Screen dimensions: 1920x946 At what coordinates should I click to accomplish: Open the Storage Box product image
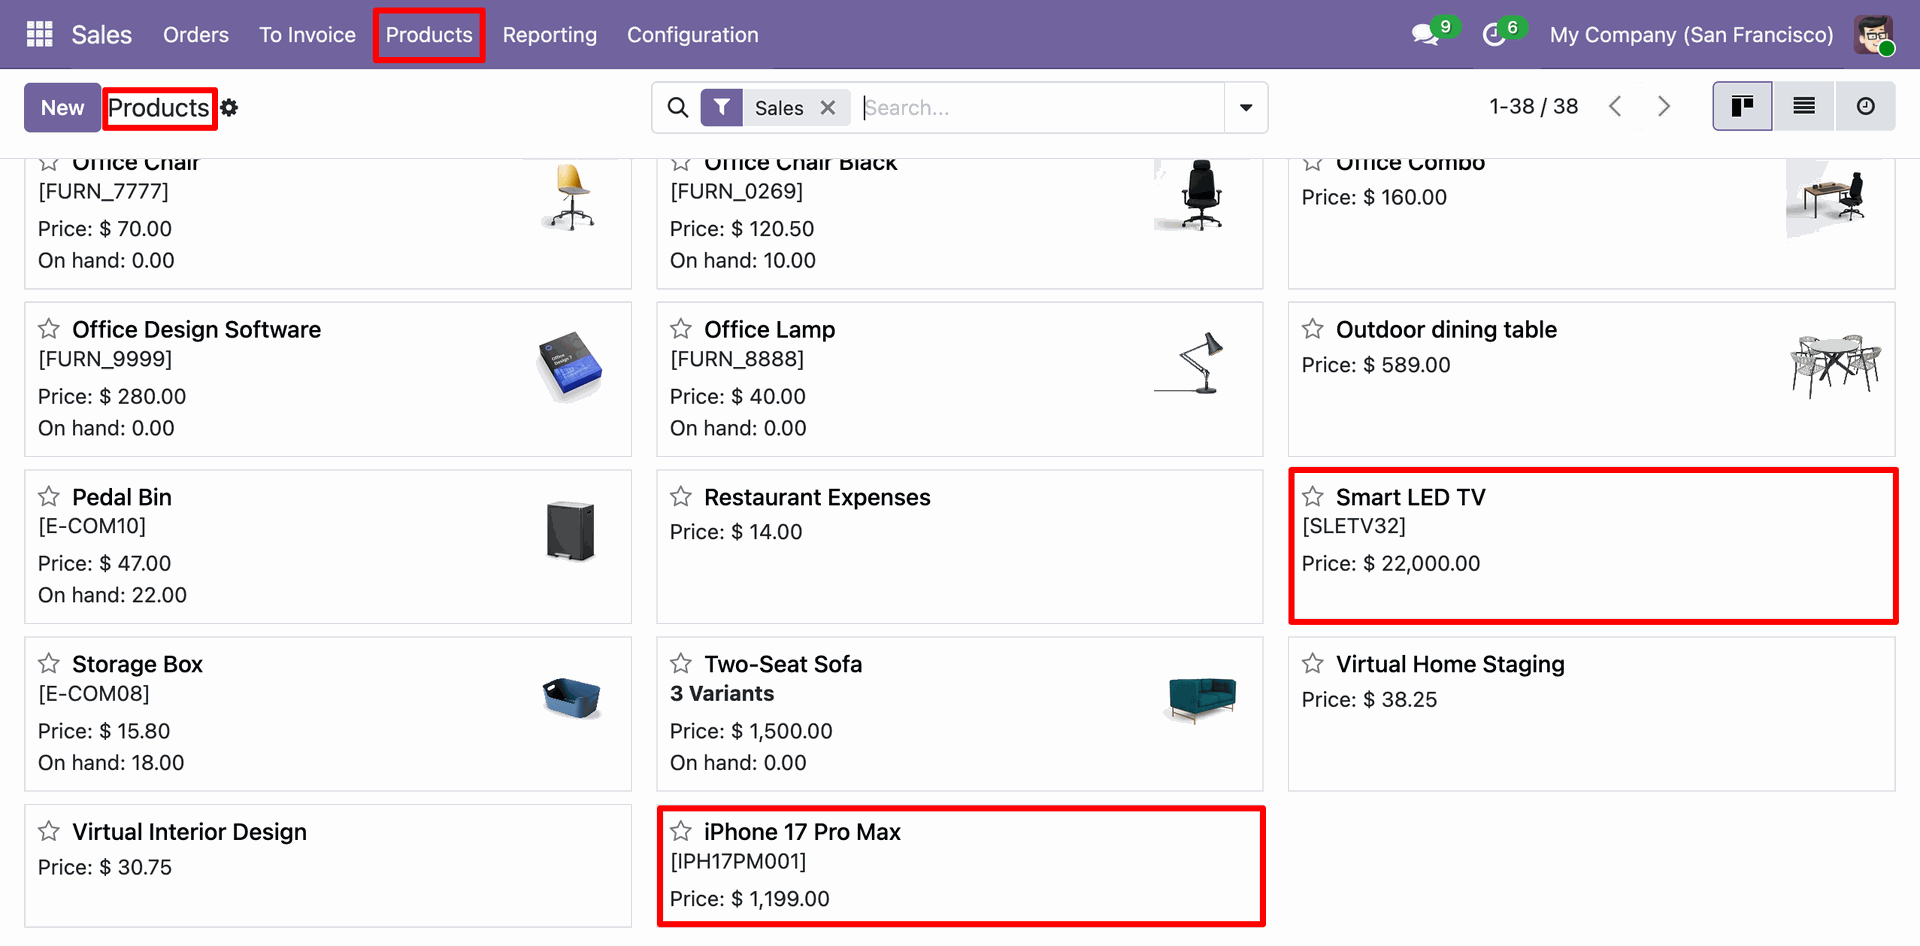pos(571,698)
